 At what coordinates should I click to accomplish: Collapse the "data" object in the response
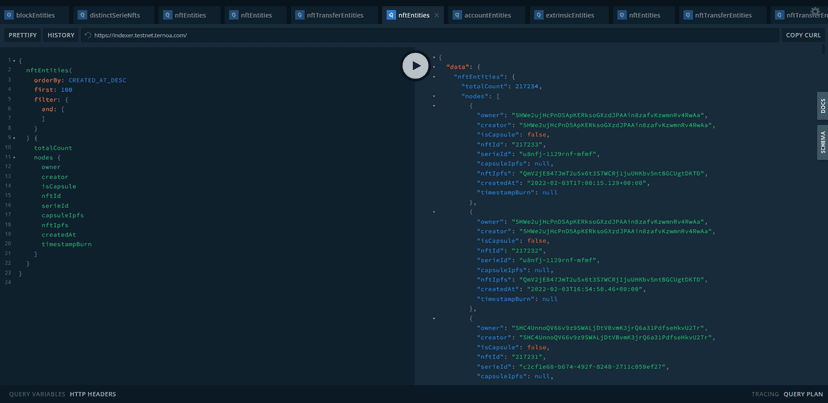pos(434,67)
